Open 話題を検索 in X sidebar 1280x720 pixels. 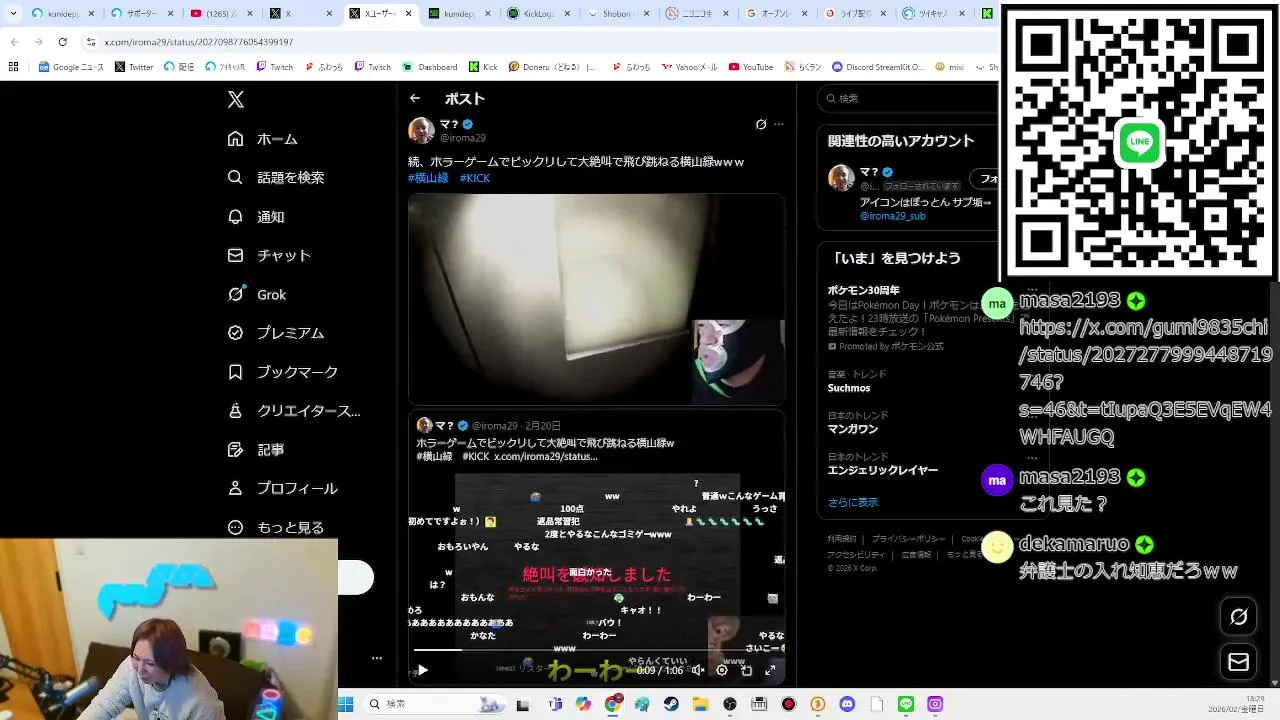pyautogui.click(x=276, y=177)
